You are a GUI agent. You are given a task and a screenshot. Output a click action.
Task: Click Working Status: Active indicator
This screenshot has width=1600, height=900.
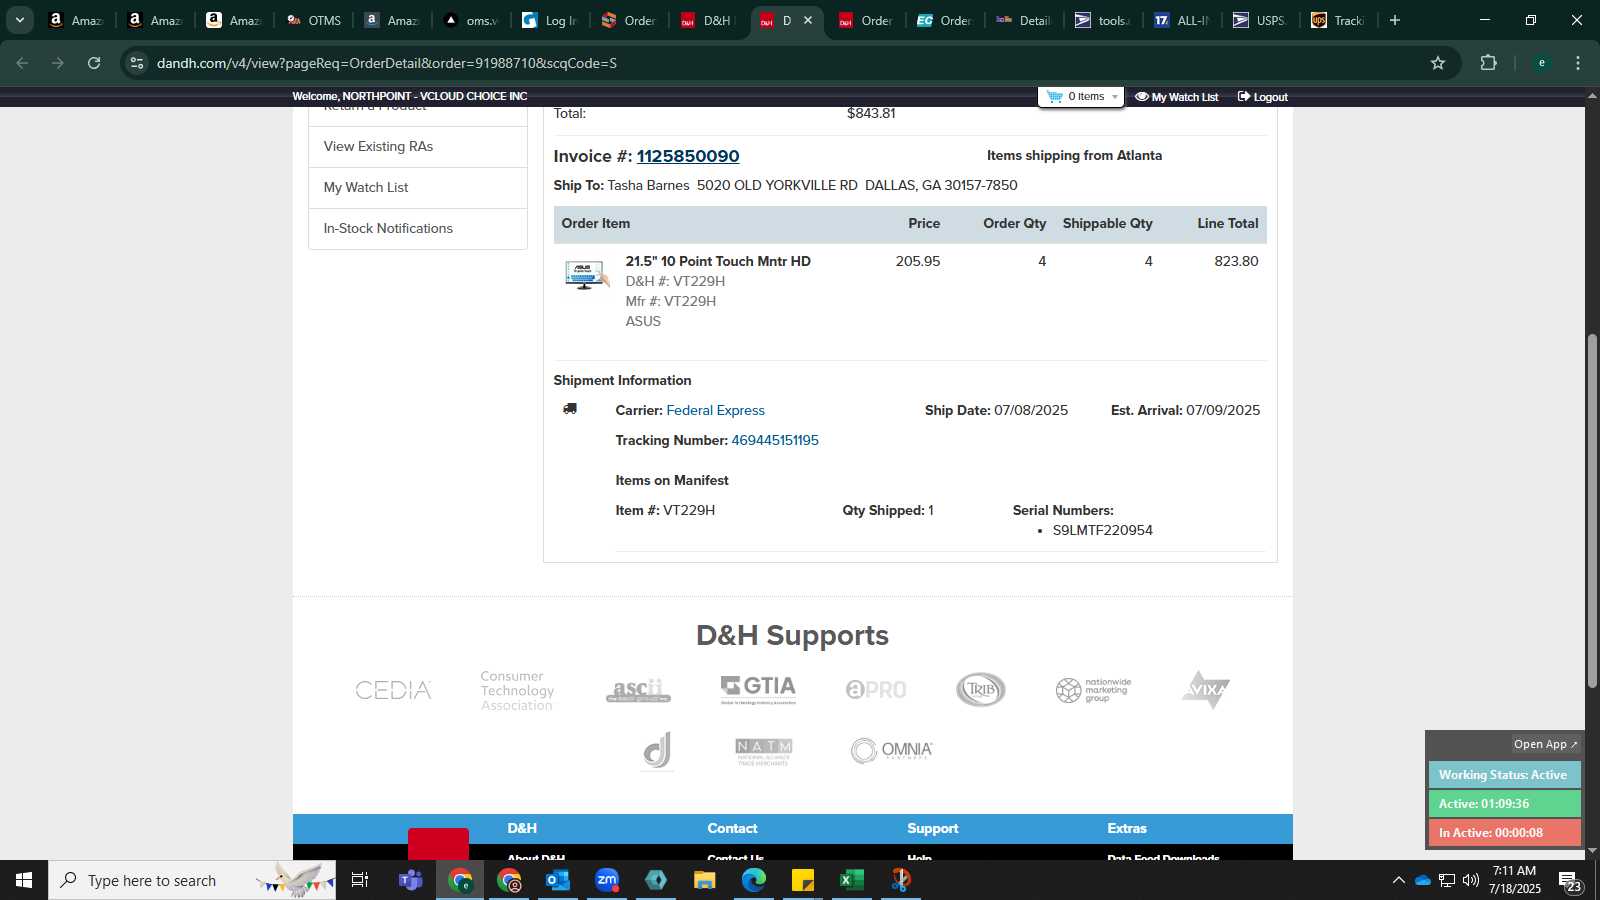pyautogui.click(x=1504, y=775)
